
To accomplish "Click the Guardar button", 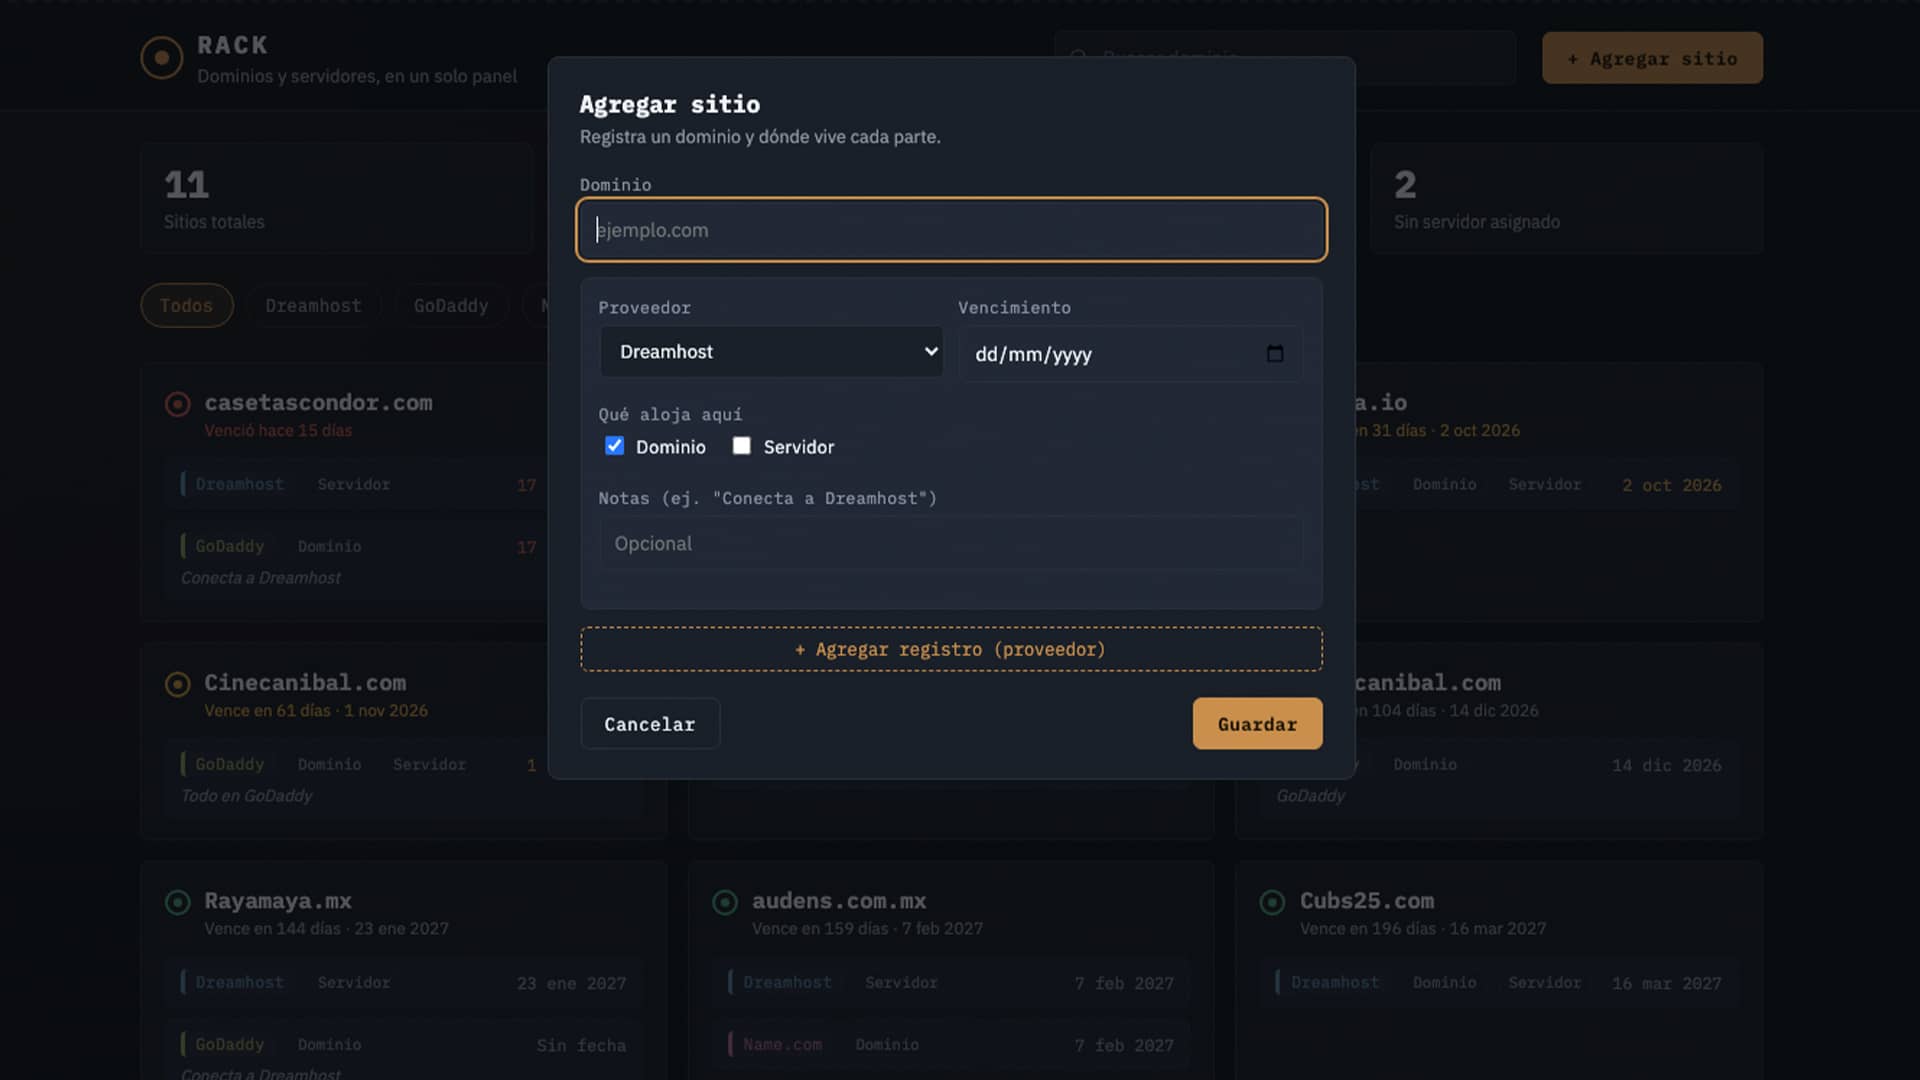I will (1257, 724).
